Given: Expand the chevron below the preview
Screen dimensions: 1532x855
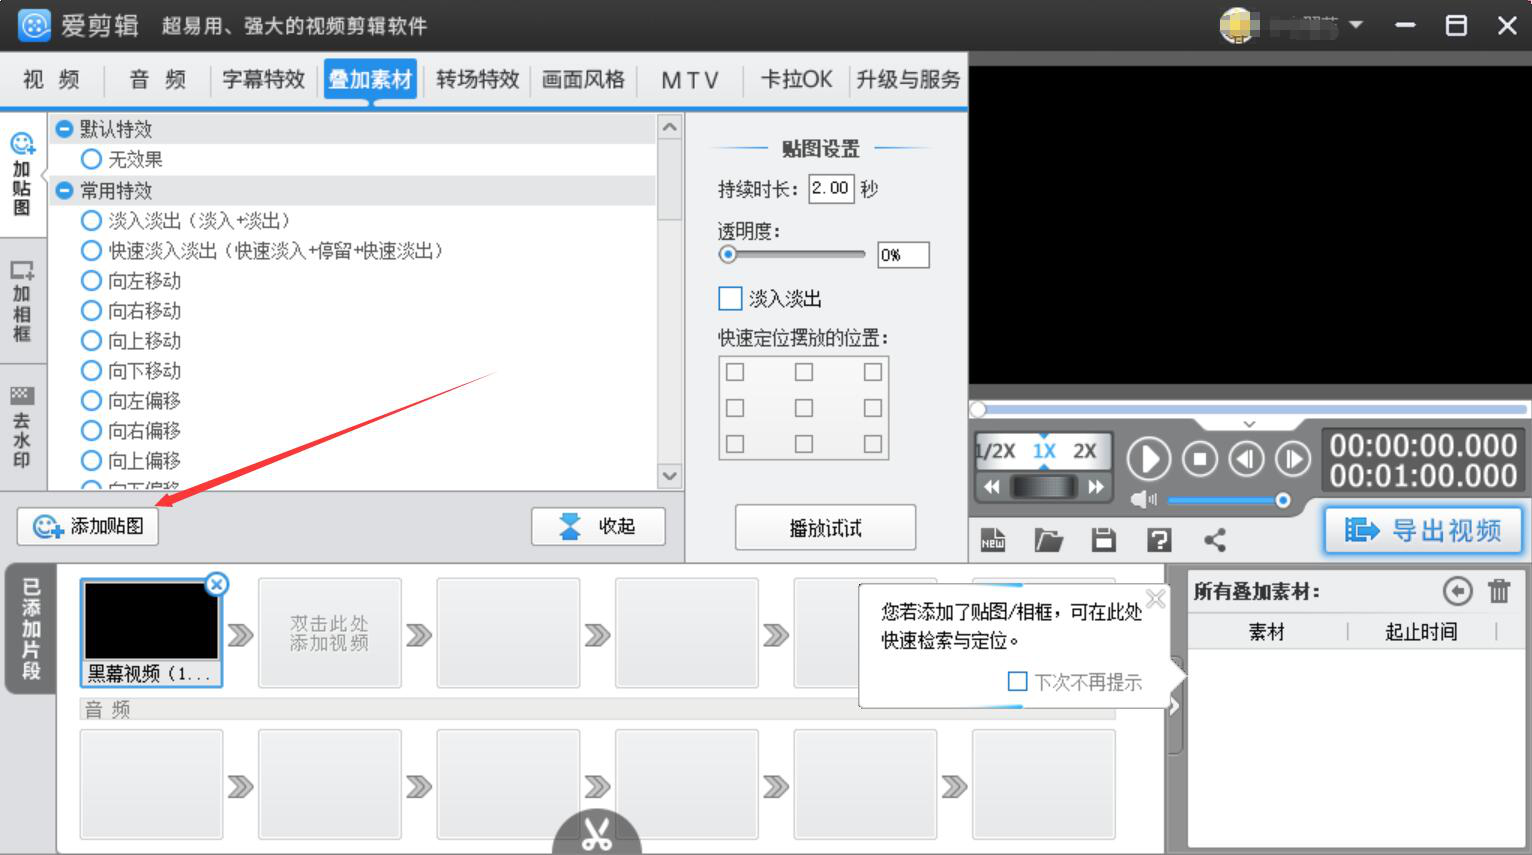Looking at the screenshot, I should coord(1249,424).
